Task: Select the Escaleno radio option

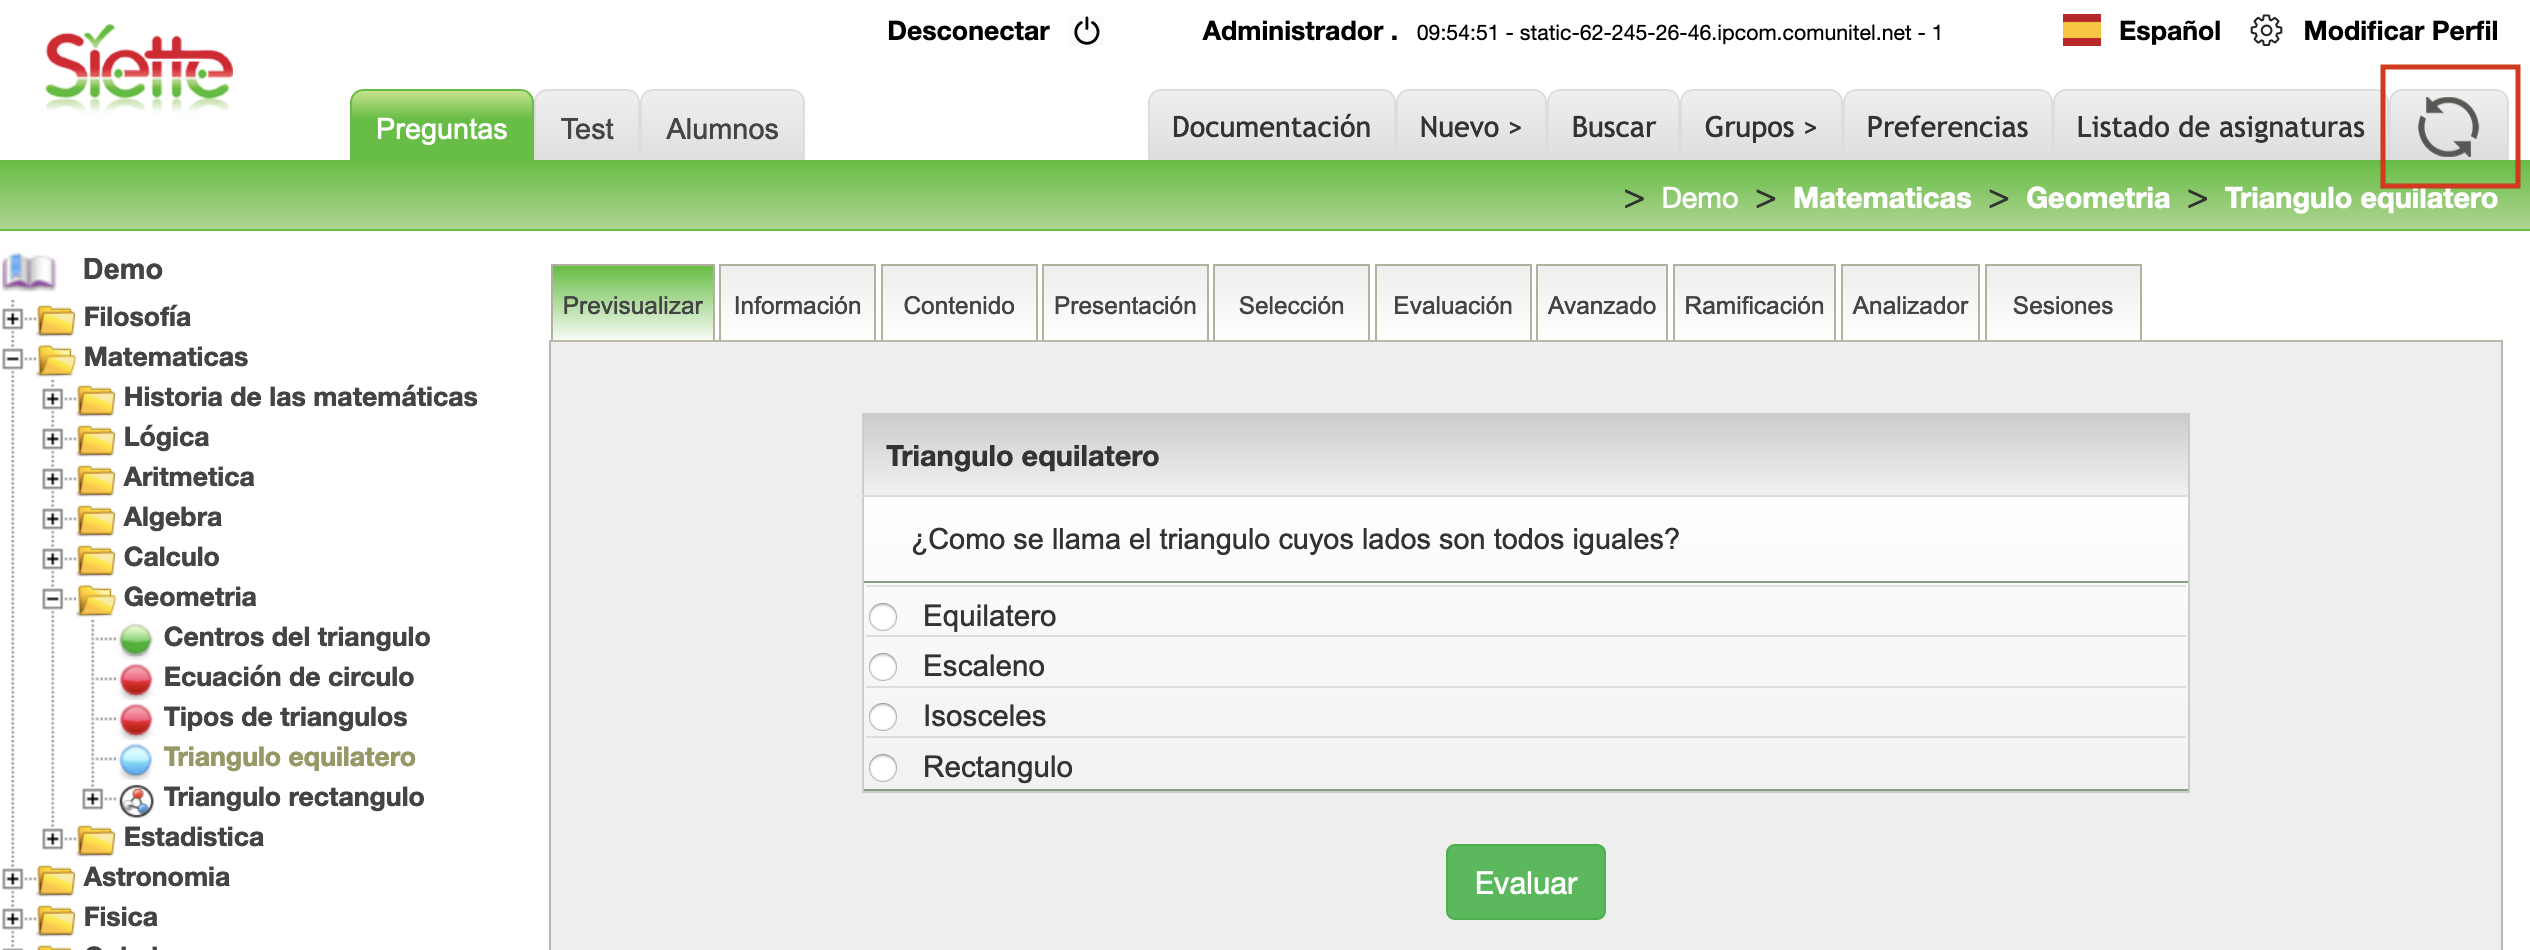Action: [883, 667]
